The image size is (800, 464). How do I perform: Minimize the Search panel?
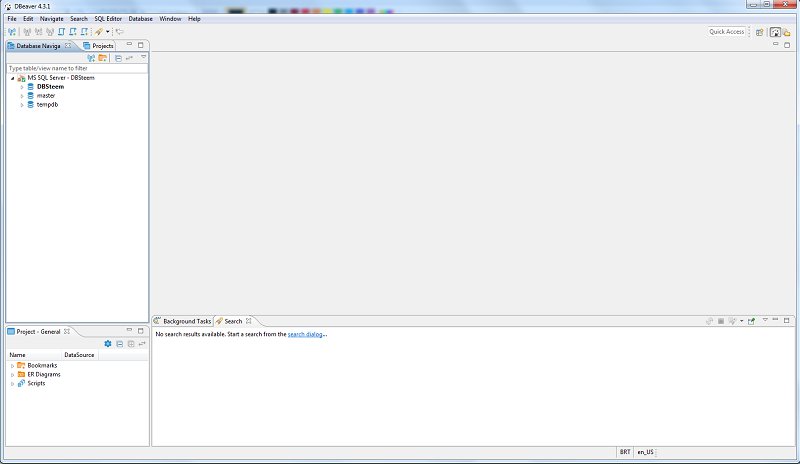pos(775,320)
